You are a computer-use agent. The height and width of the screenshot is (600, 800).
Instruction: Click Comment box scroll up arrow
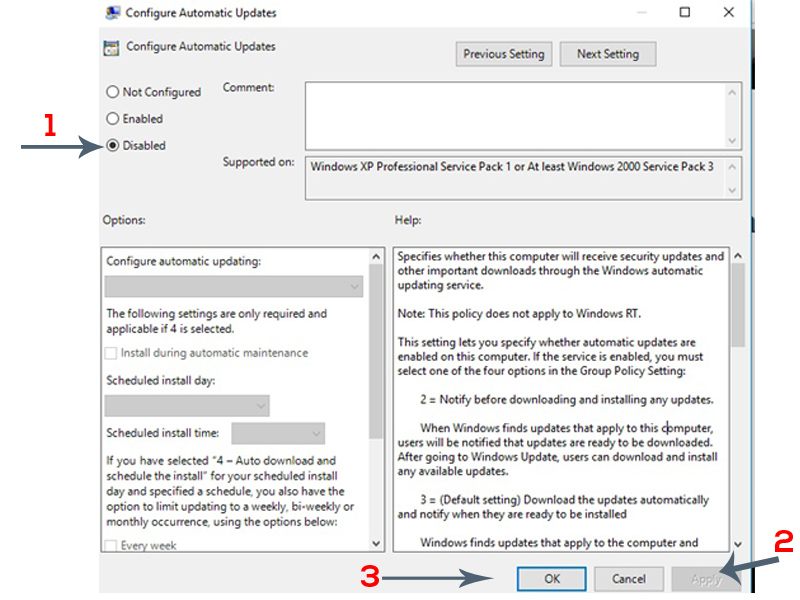pos(732,92)
